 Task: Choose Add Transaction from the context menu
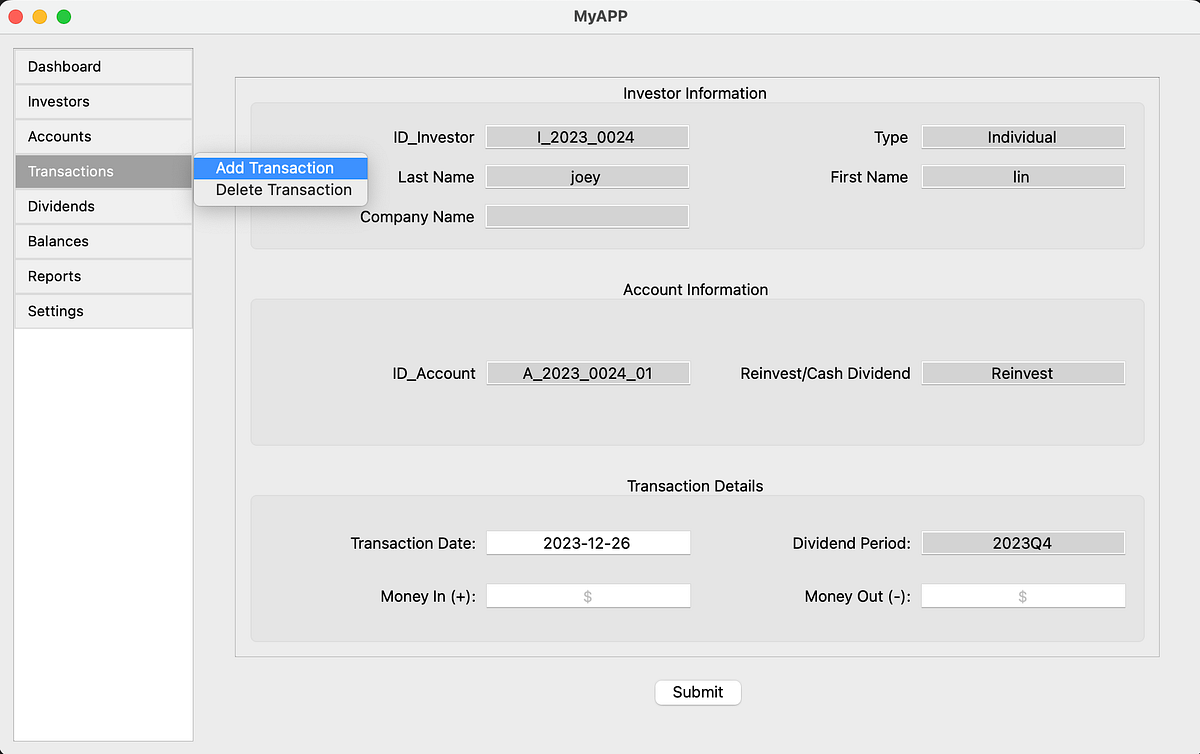coord(280,167)
